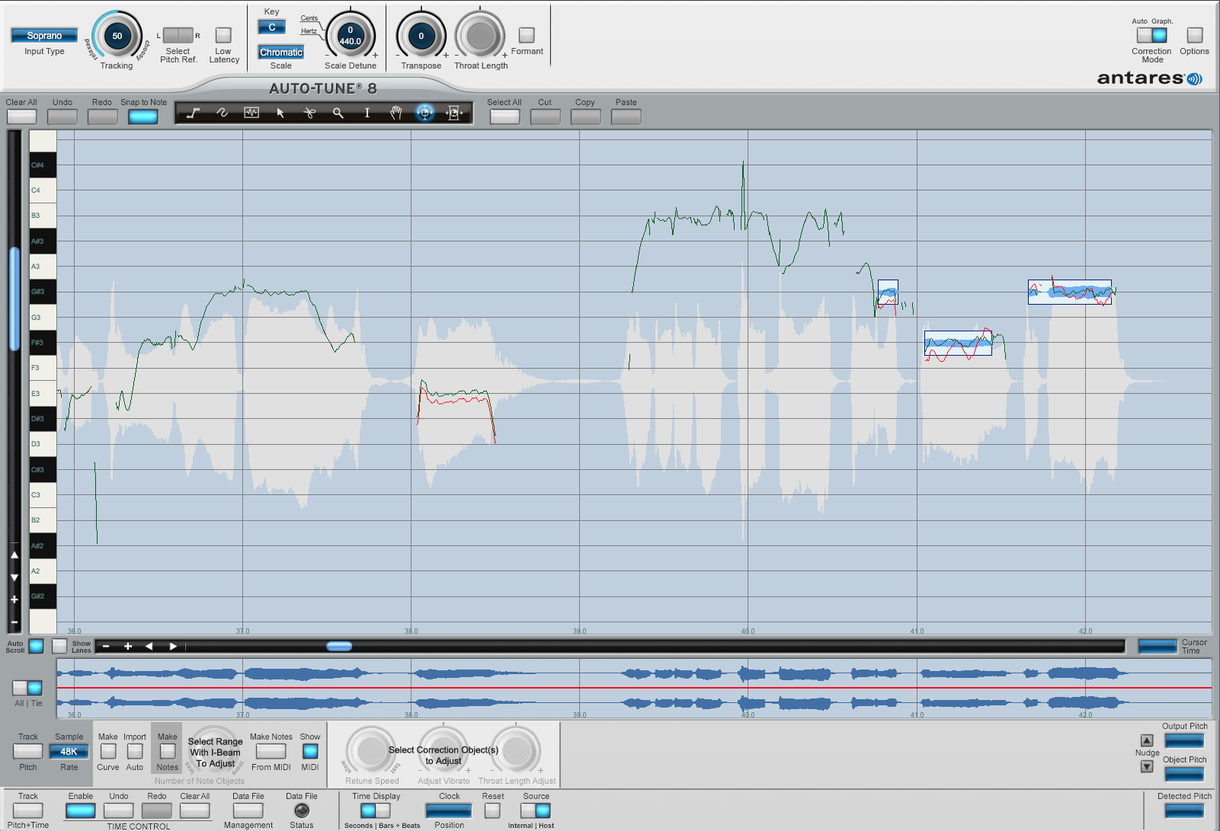Open the 48K Sample Rate selector
This screenshot has height=831, width=1220.
(x=68, y=751)
